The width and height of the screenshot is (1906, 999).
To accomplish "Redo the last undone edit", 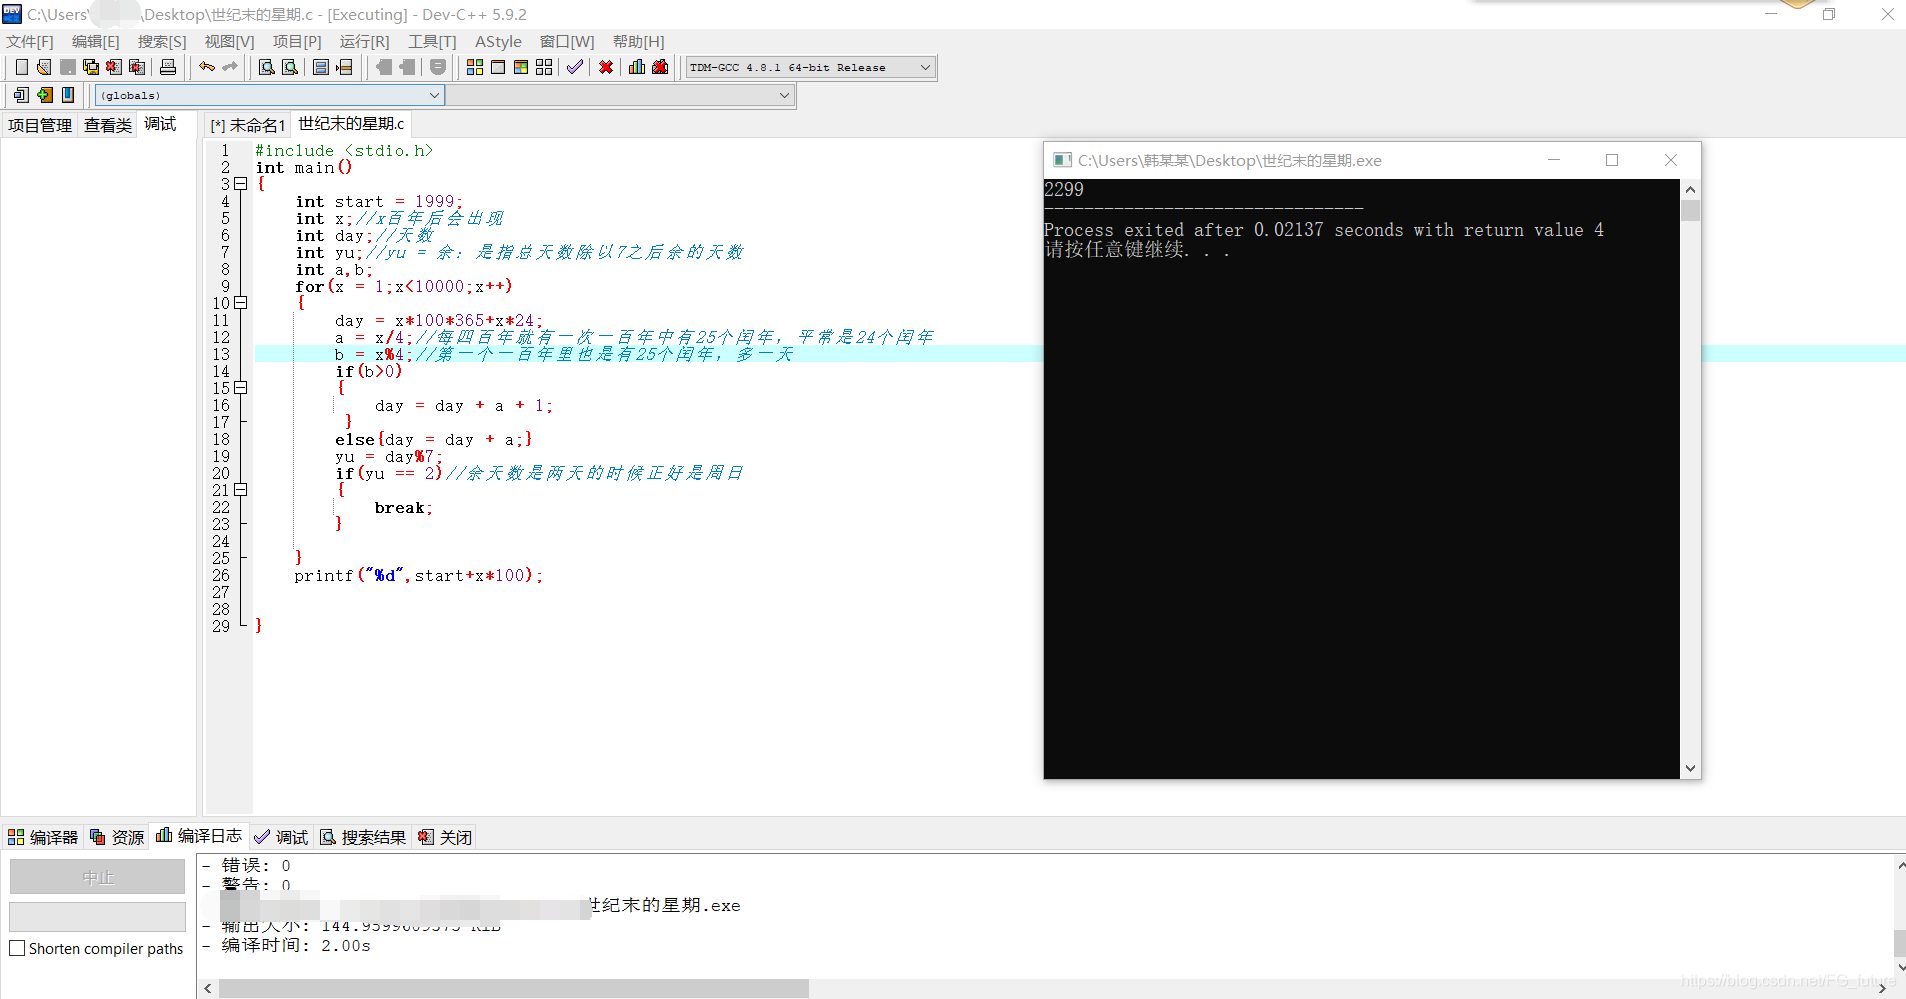I will 230,67.
